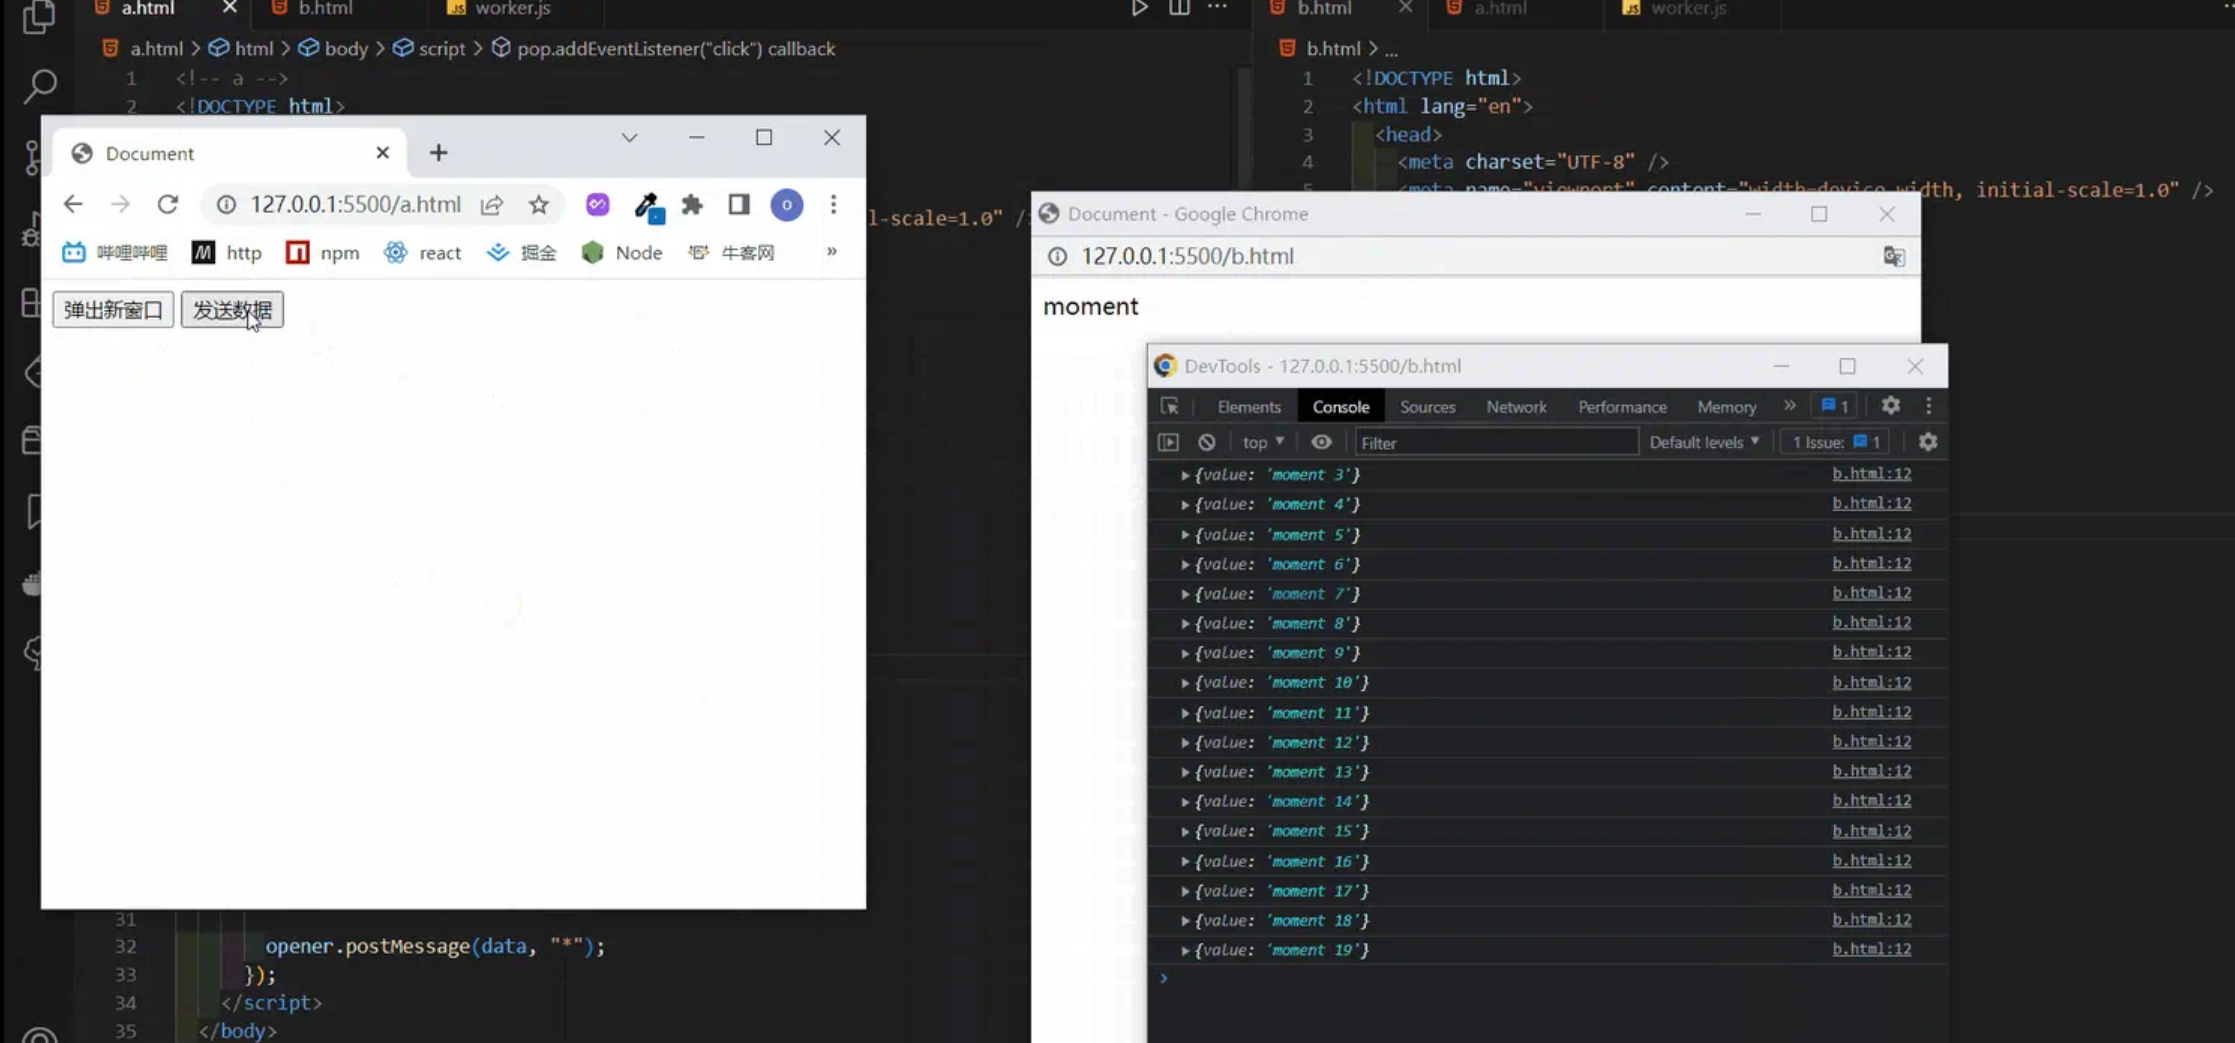This screenshot has width=2235, height=1043.
Task: Run the a.html file play icon
Action: (x=1139, y=8)
